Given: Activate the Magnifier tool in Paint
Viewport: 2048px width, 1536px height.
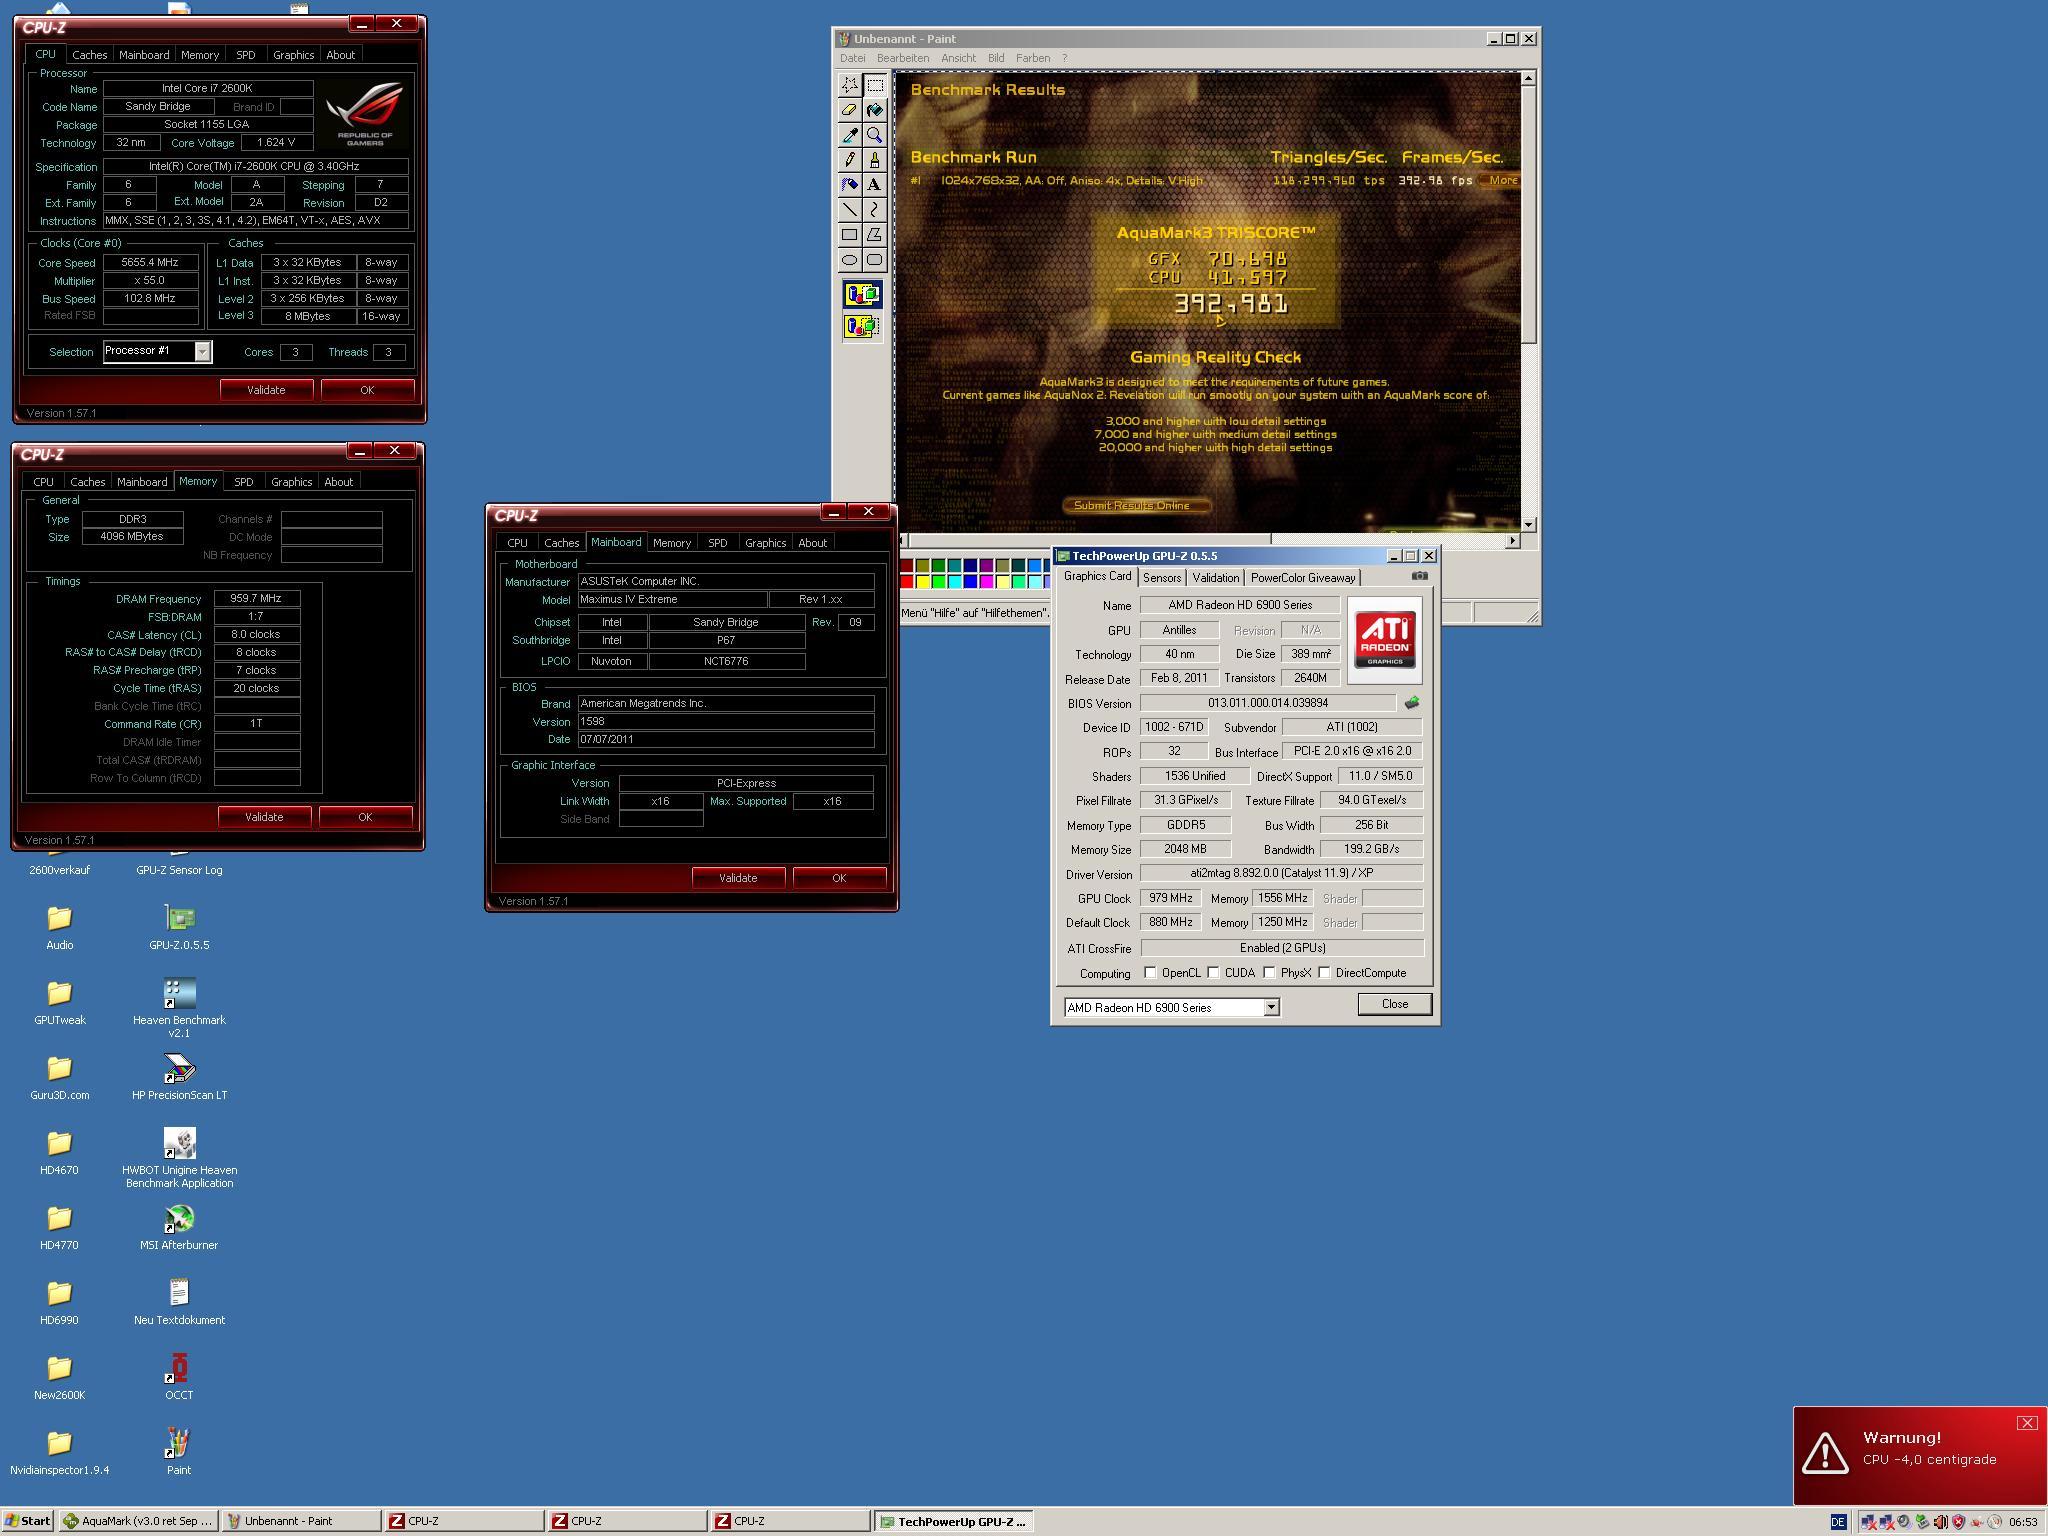Looking at the screenshot, I should (x=874, y=135).
